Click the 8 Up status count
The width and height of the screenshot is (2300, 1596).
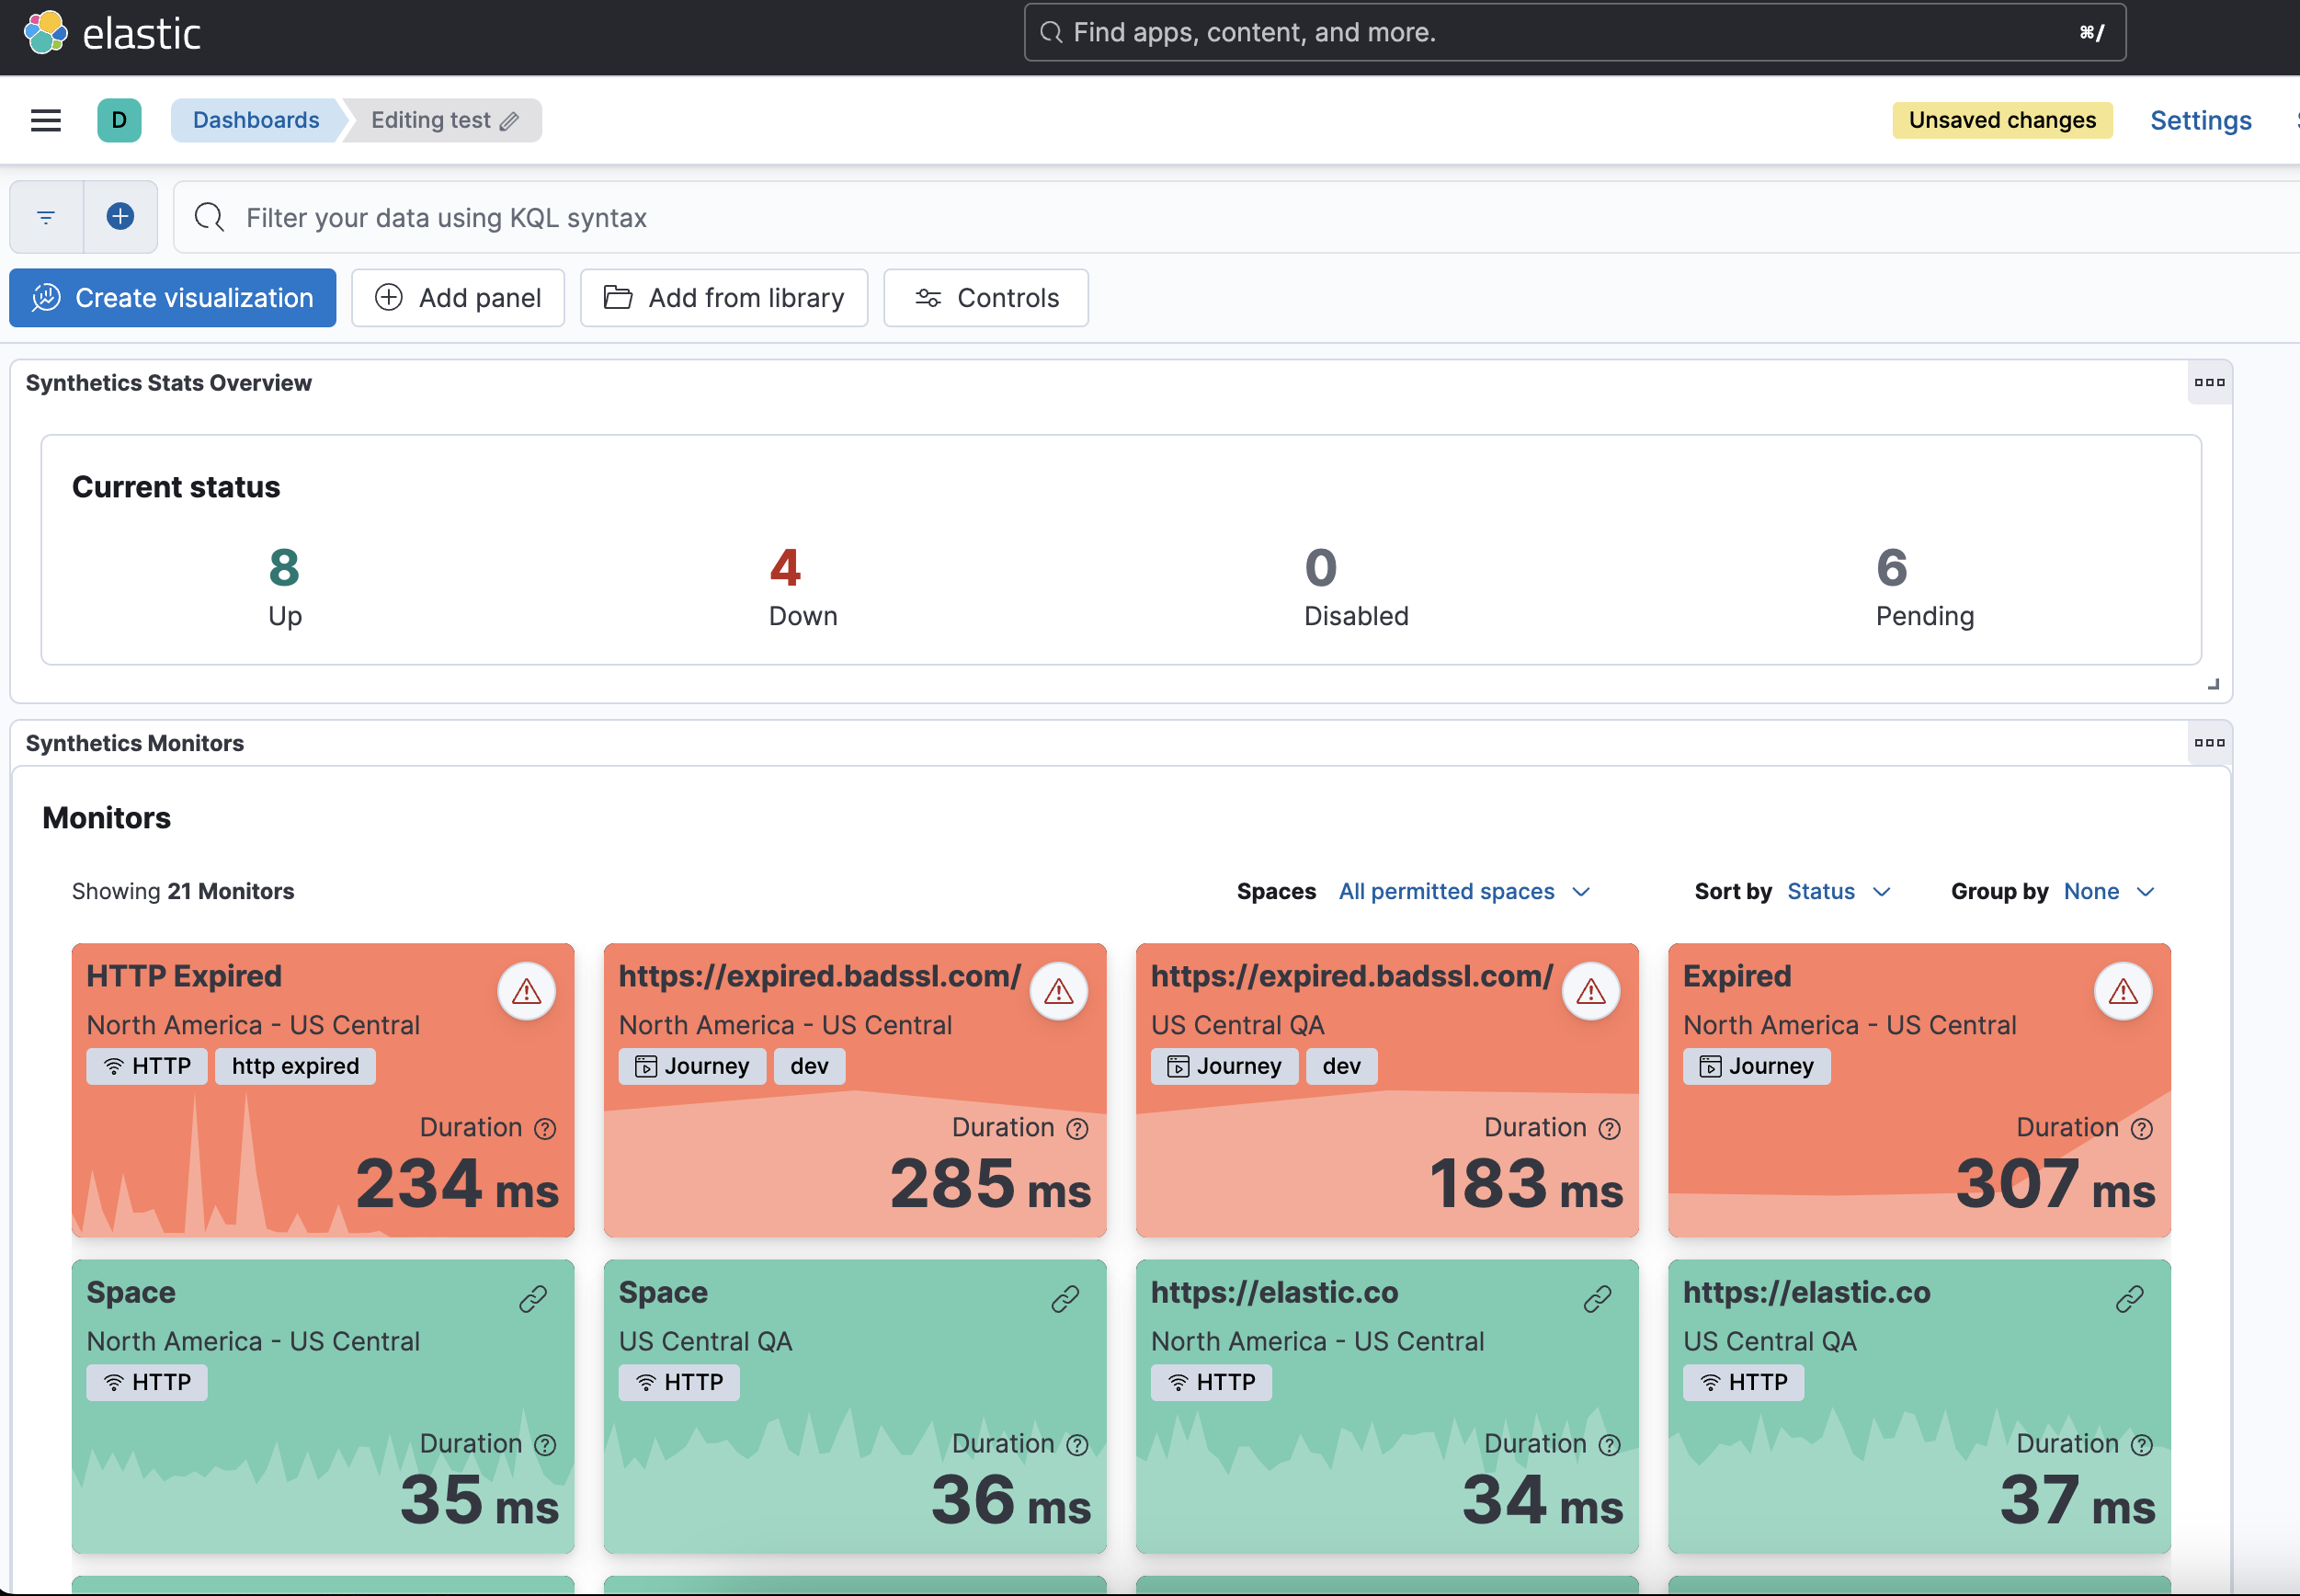click(285, 568)
